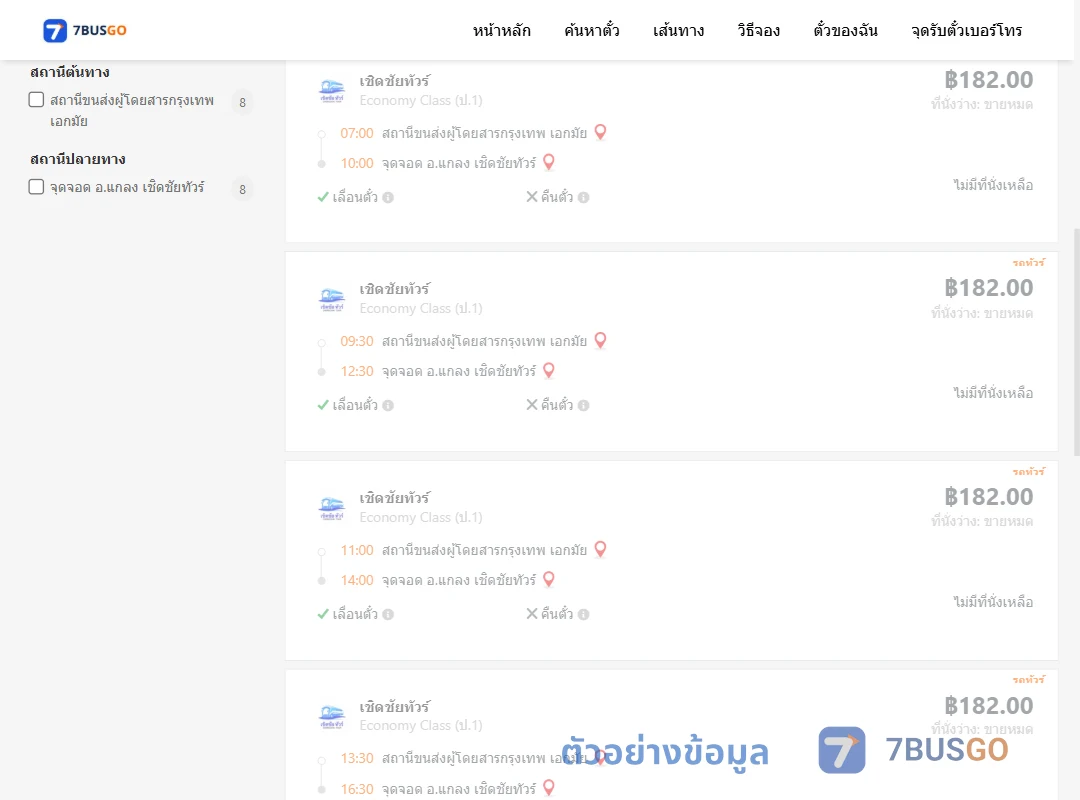Click green check icon on 07:00 trip
Screen dimensions: 1080x800
coord(323,197)
